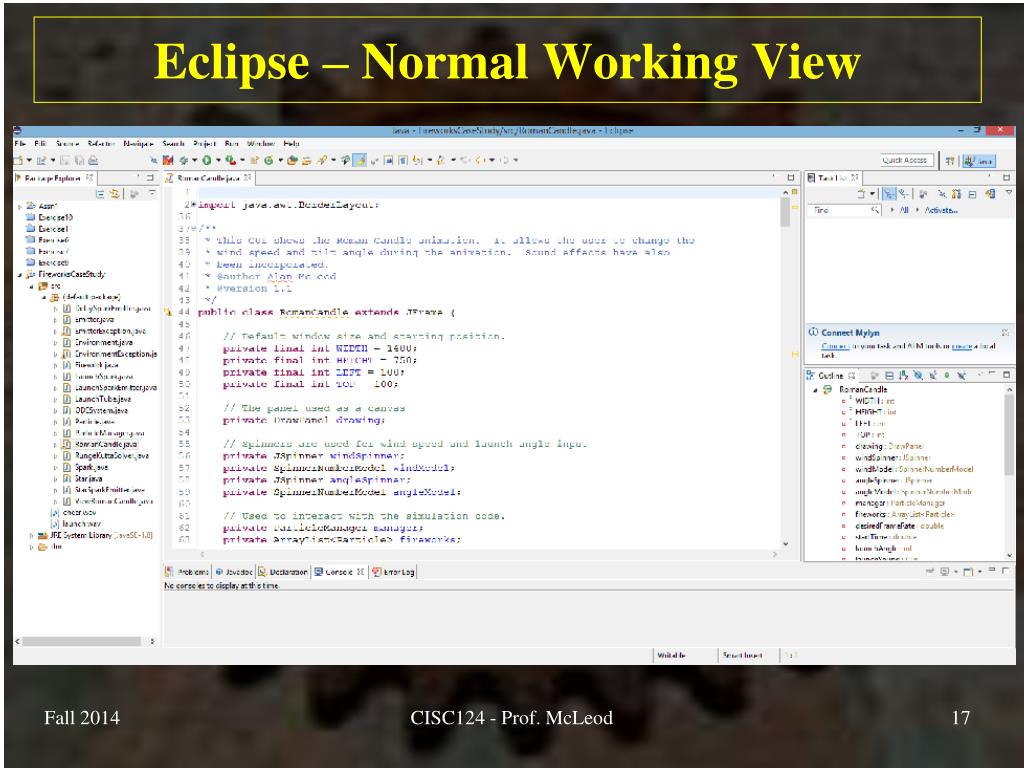The height and width of the screenshot is (768, 1024).
Task: Open the Project menu
Action: pyautogui.click(x=204, y=143)
